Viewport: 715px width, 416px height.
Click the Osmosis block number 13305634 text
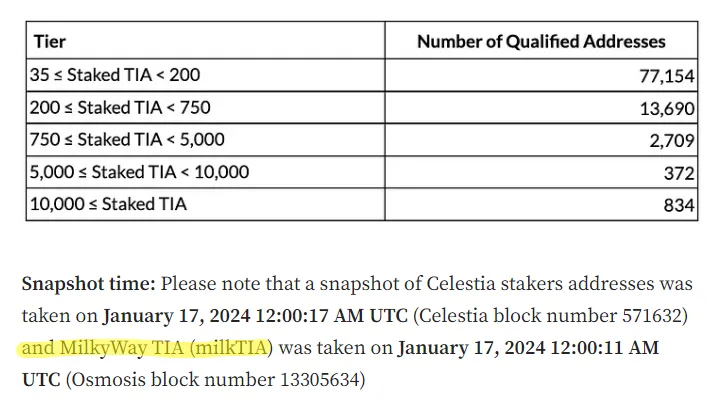tap(215, 380)
